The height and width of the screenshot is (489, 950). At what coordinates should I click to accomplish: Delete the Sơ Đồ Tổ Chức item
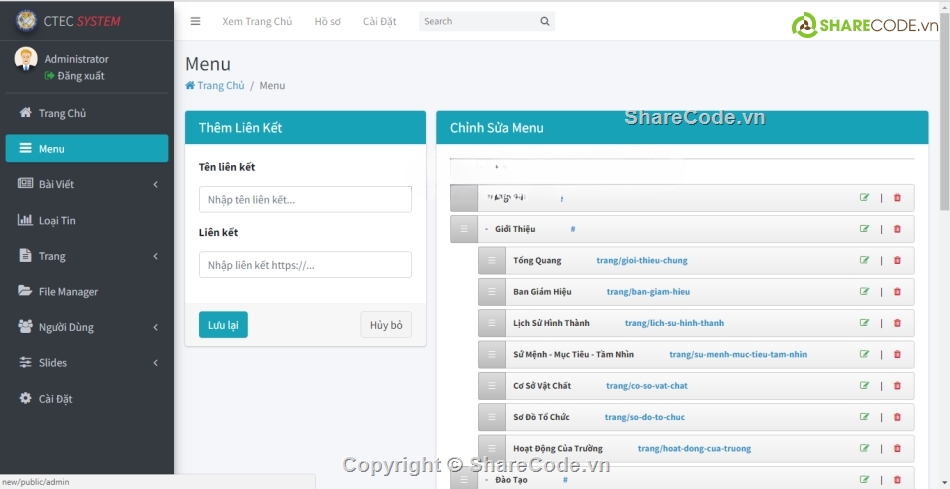[897, 417]
